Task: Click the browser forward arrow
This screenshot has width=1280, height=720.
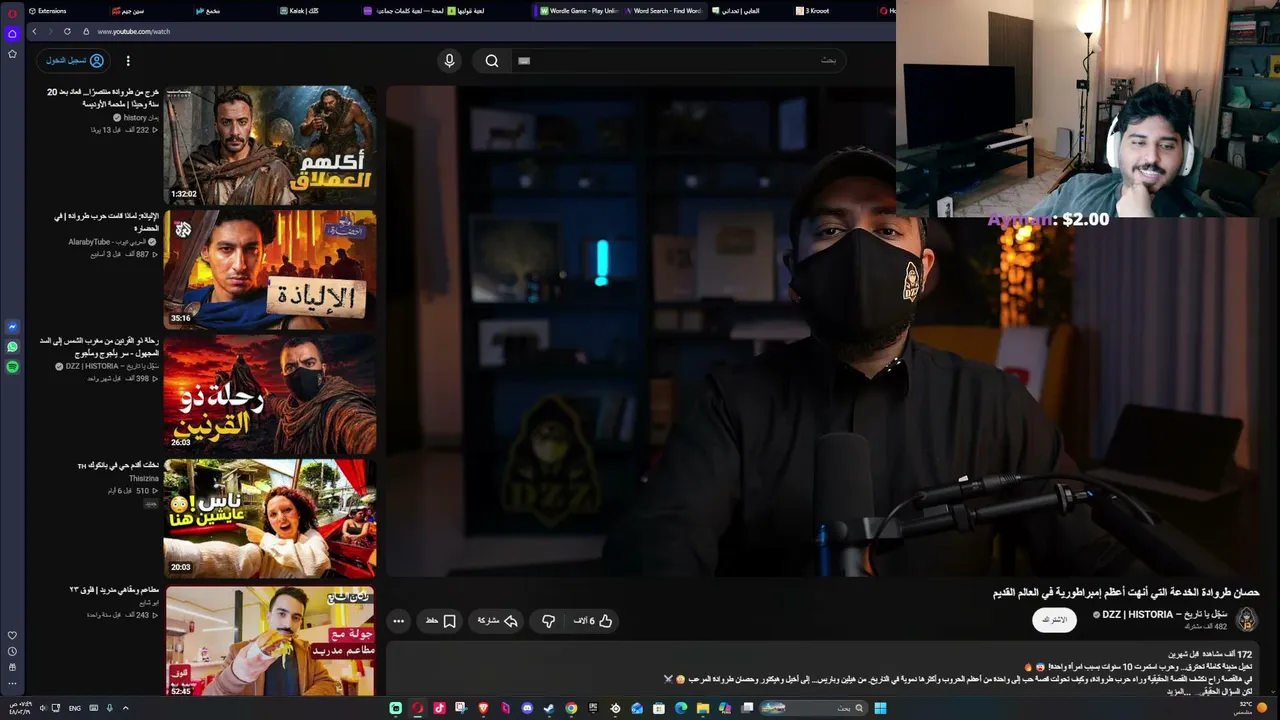Action: [50, 31]
